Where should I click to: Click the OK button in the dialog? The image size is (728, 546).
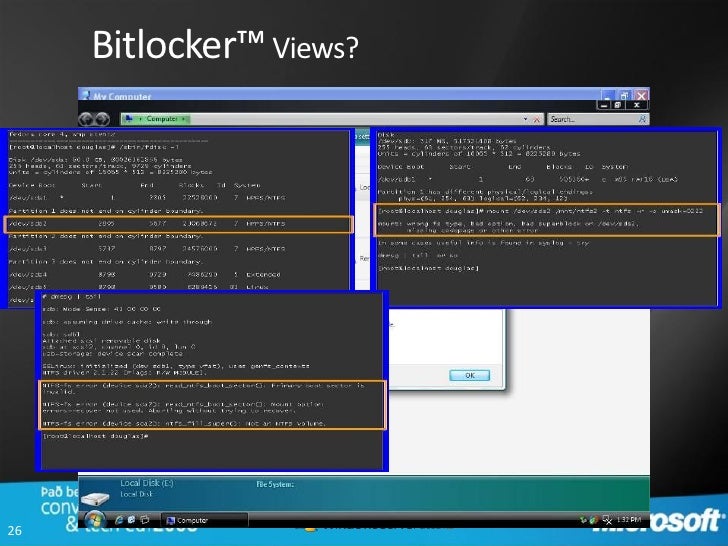click(x=469, y=375)
